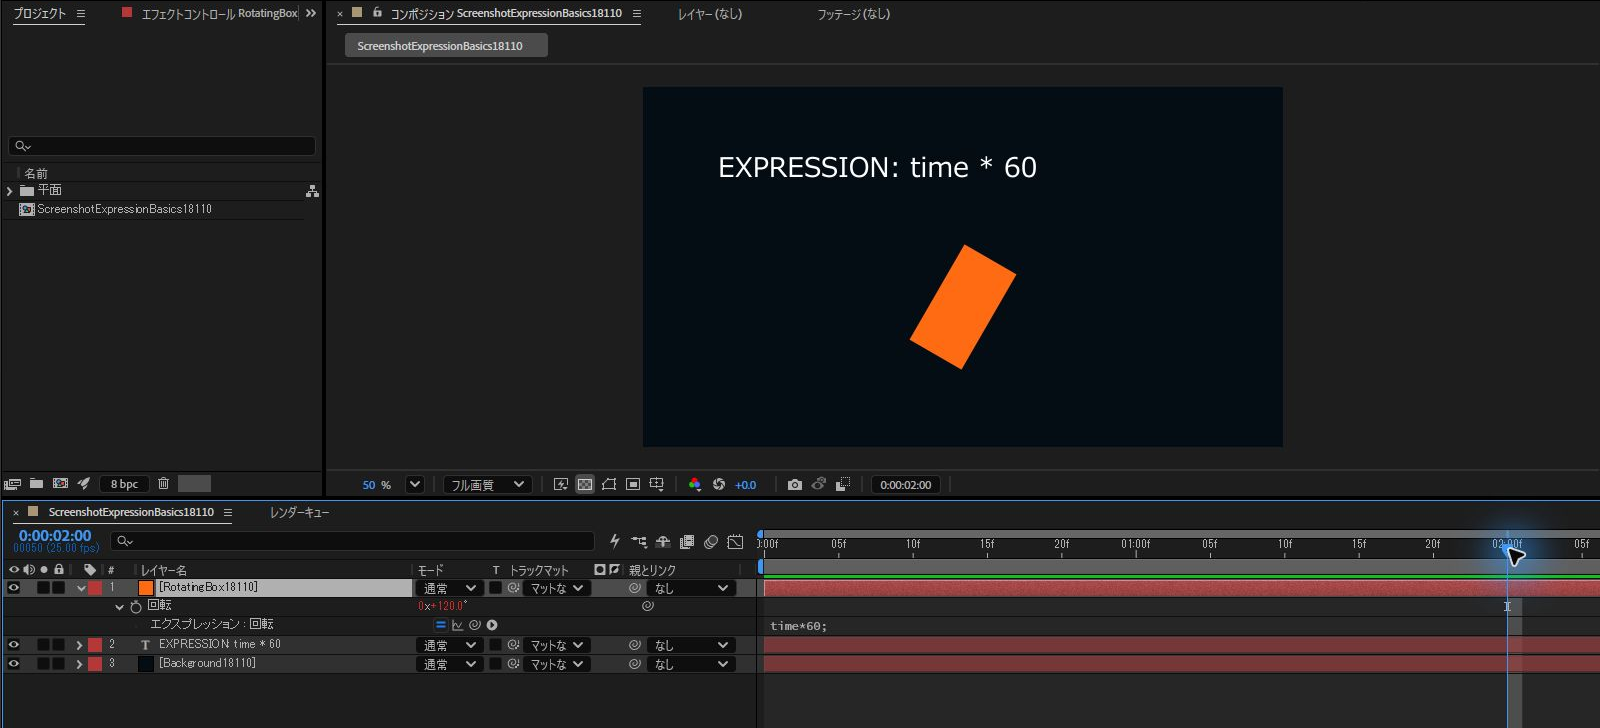
Task: Click the snapshot camera icon in viewer
Action: point(794,485)
